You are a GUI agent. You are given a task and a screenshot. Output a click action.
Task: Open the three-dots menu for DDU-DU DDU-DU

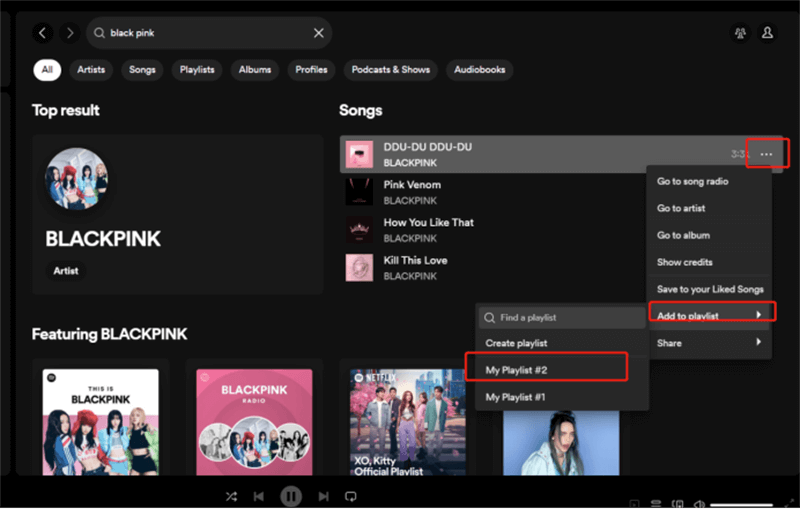point(766,154)
